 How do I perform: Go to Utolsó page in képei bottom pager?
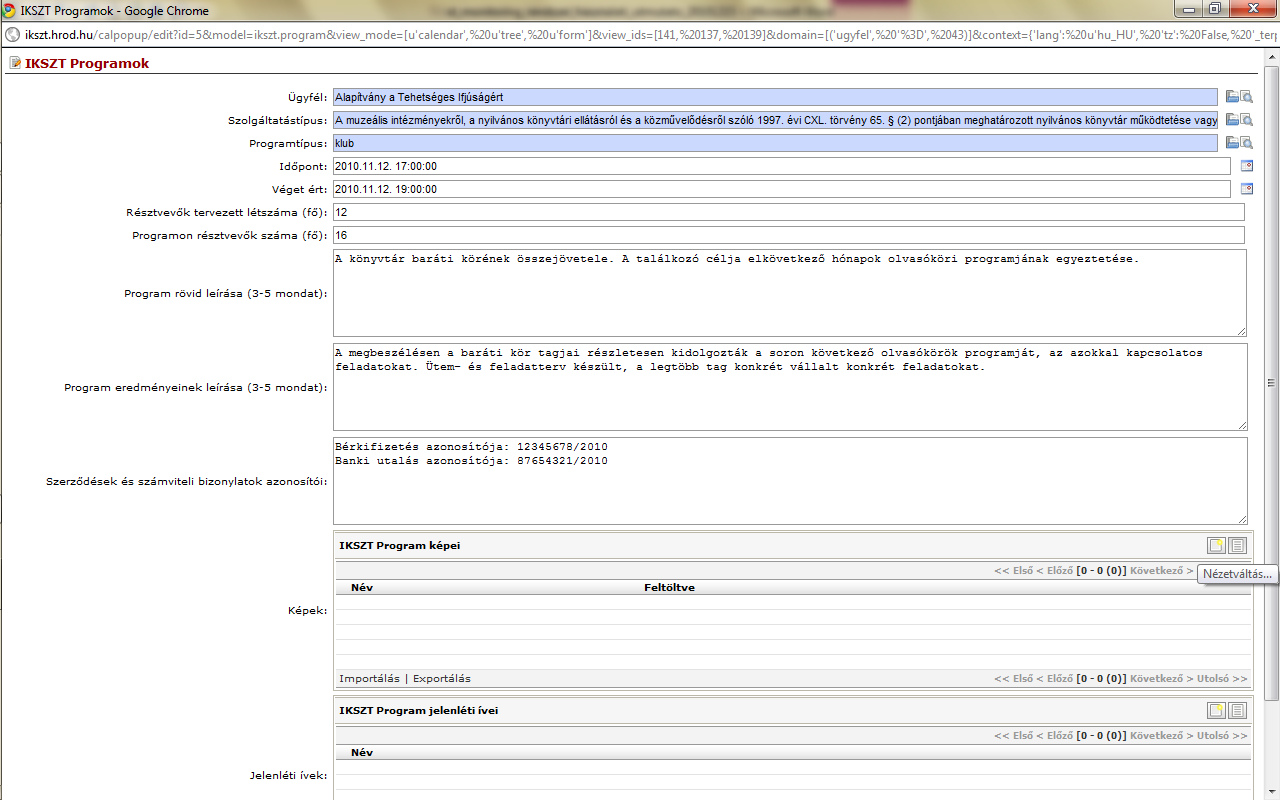tap(1222, 679)
